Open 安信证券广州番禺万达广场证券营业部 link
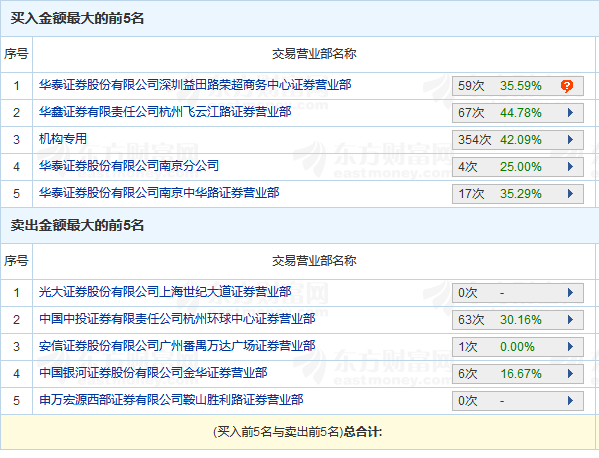 pyautogui.click(x=177, y=346)
